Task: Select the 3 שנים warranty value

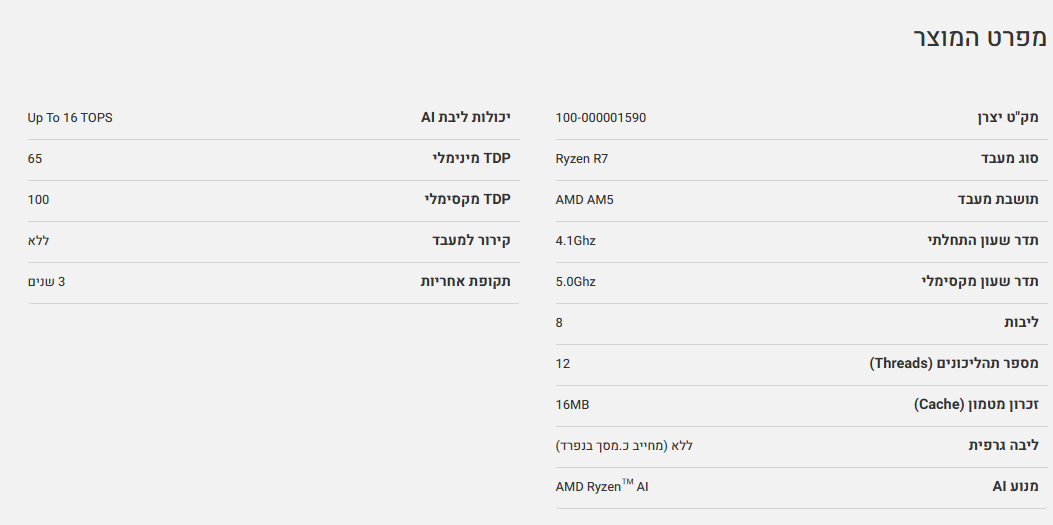Action: point(46,282)
